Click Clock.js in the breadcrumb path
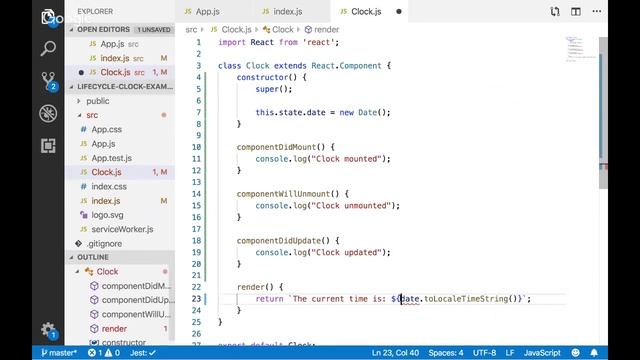 (236, 29)
